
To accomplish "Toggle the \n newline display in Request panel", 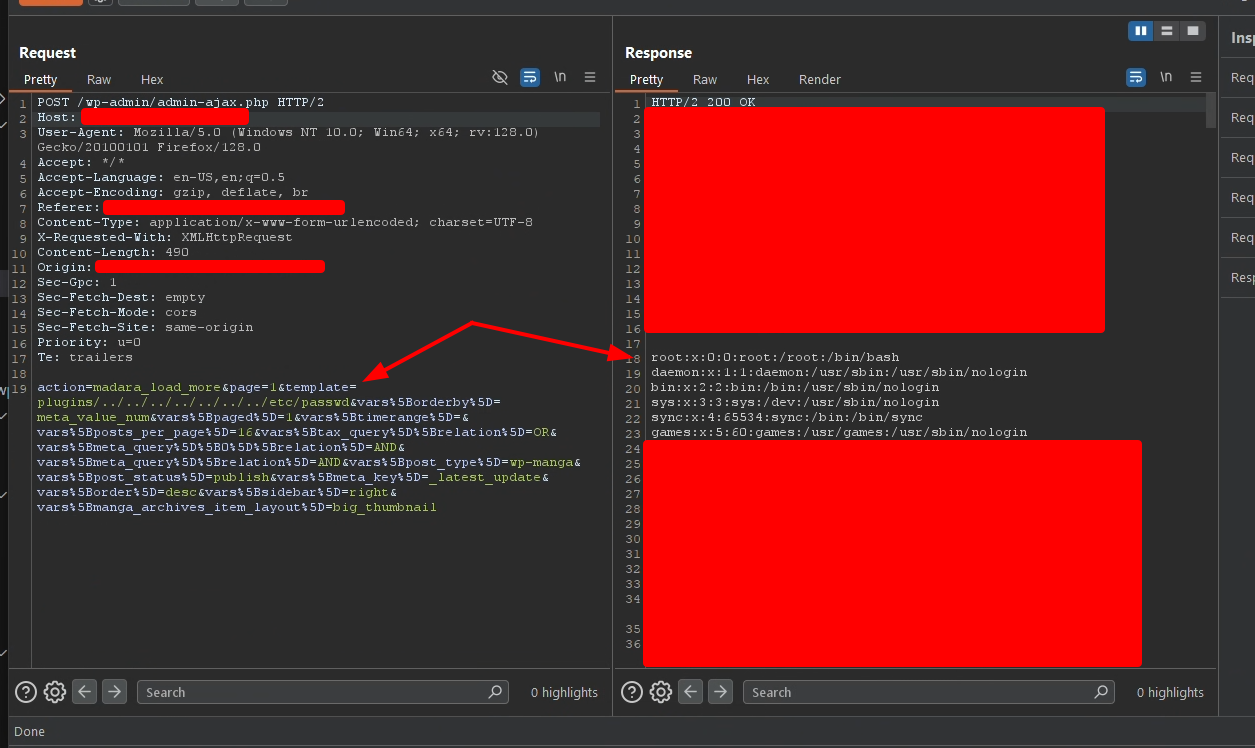I will point(560,77).
